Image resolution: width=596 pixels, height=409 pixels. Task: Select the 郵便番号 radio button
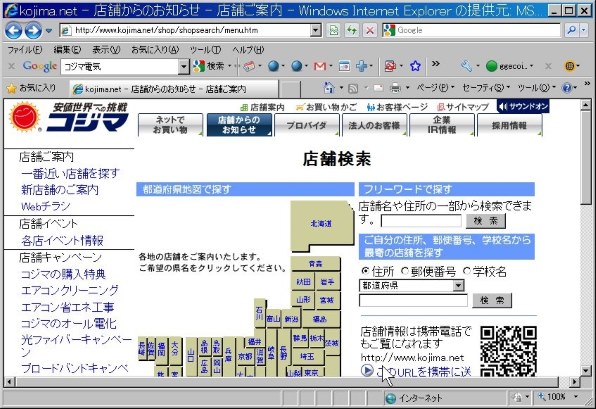point(405,271)
